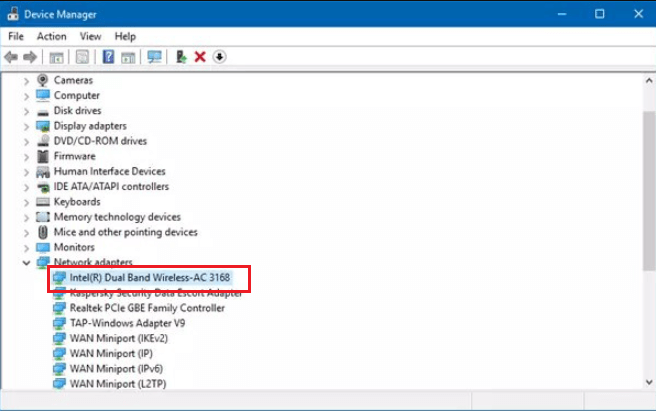The height and width of the screenshot is (411, 656).
Task: Click the Network adapters category icon
Action: coord(43,262)
